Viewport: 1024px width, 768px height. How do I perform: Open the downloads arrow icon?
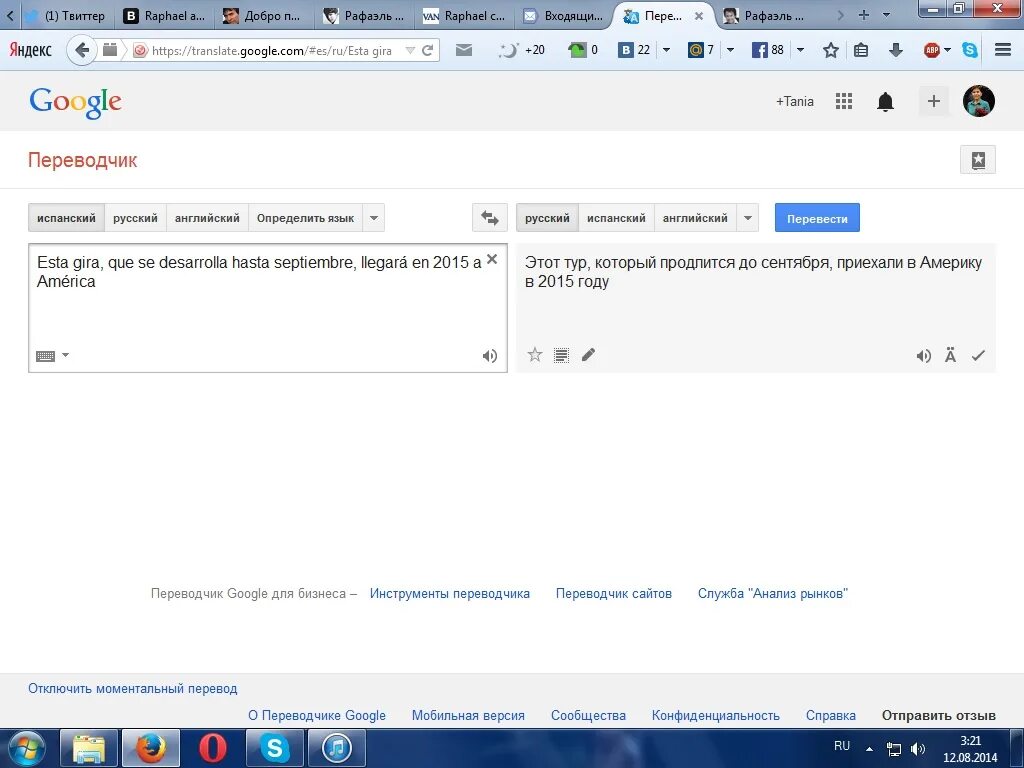point(896,50)
